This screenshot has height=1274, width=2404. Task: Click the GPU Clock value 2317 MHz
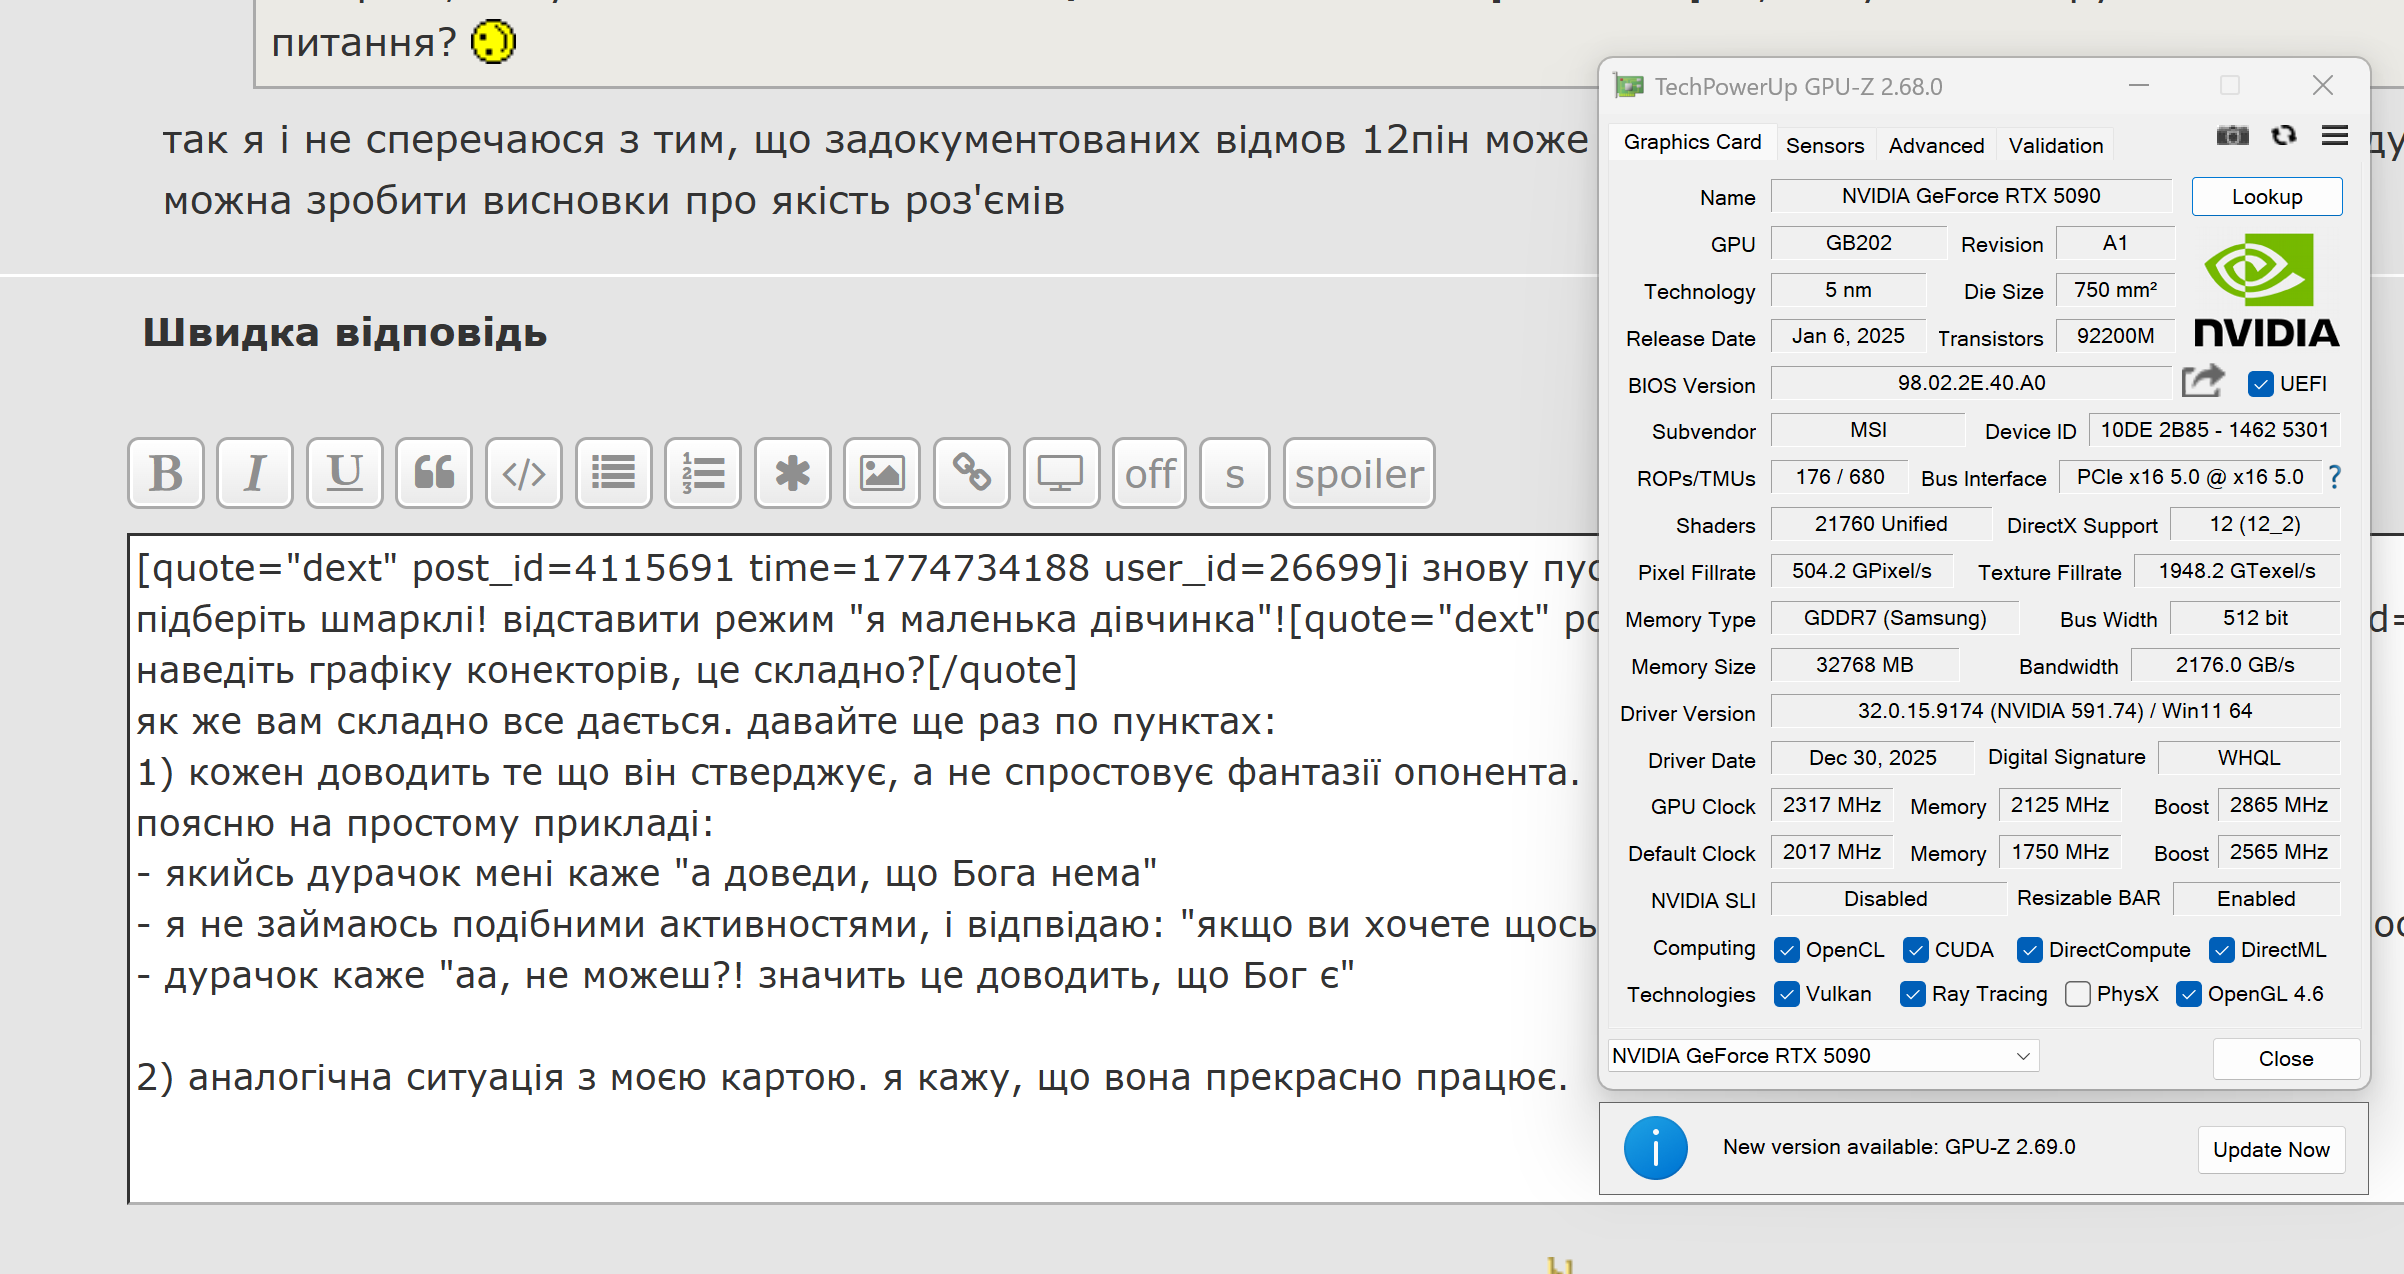click(1832, 805)
